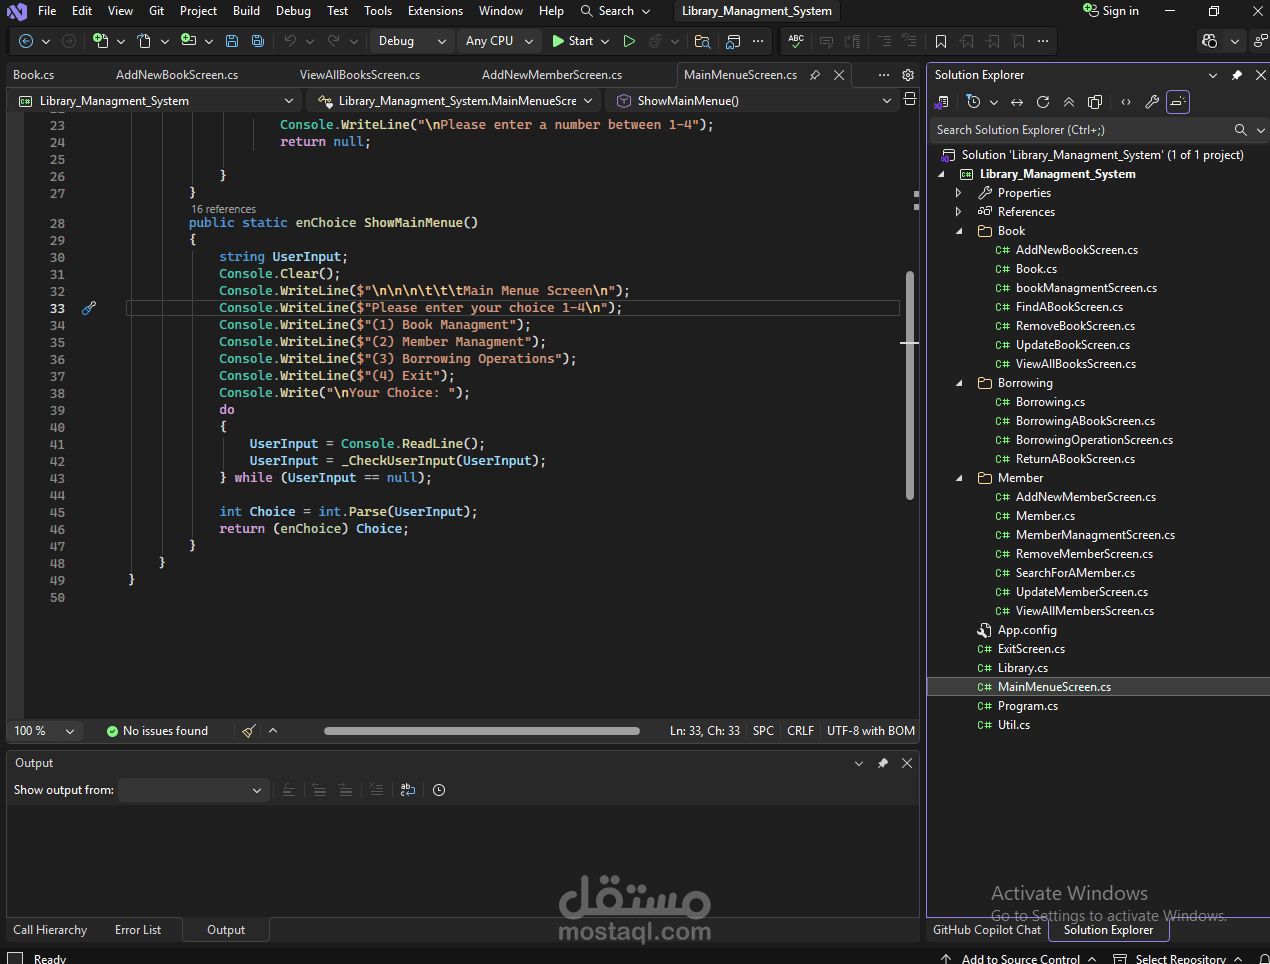Viewport: 1270px width, 964px height.
Task: Toggle Preview Selected Items in Solution Explorer
Action: click(x=1178, y=102)
